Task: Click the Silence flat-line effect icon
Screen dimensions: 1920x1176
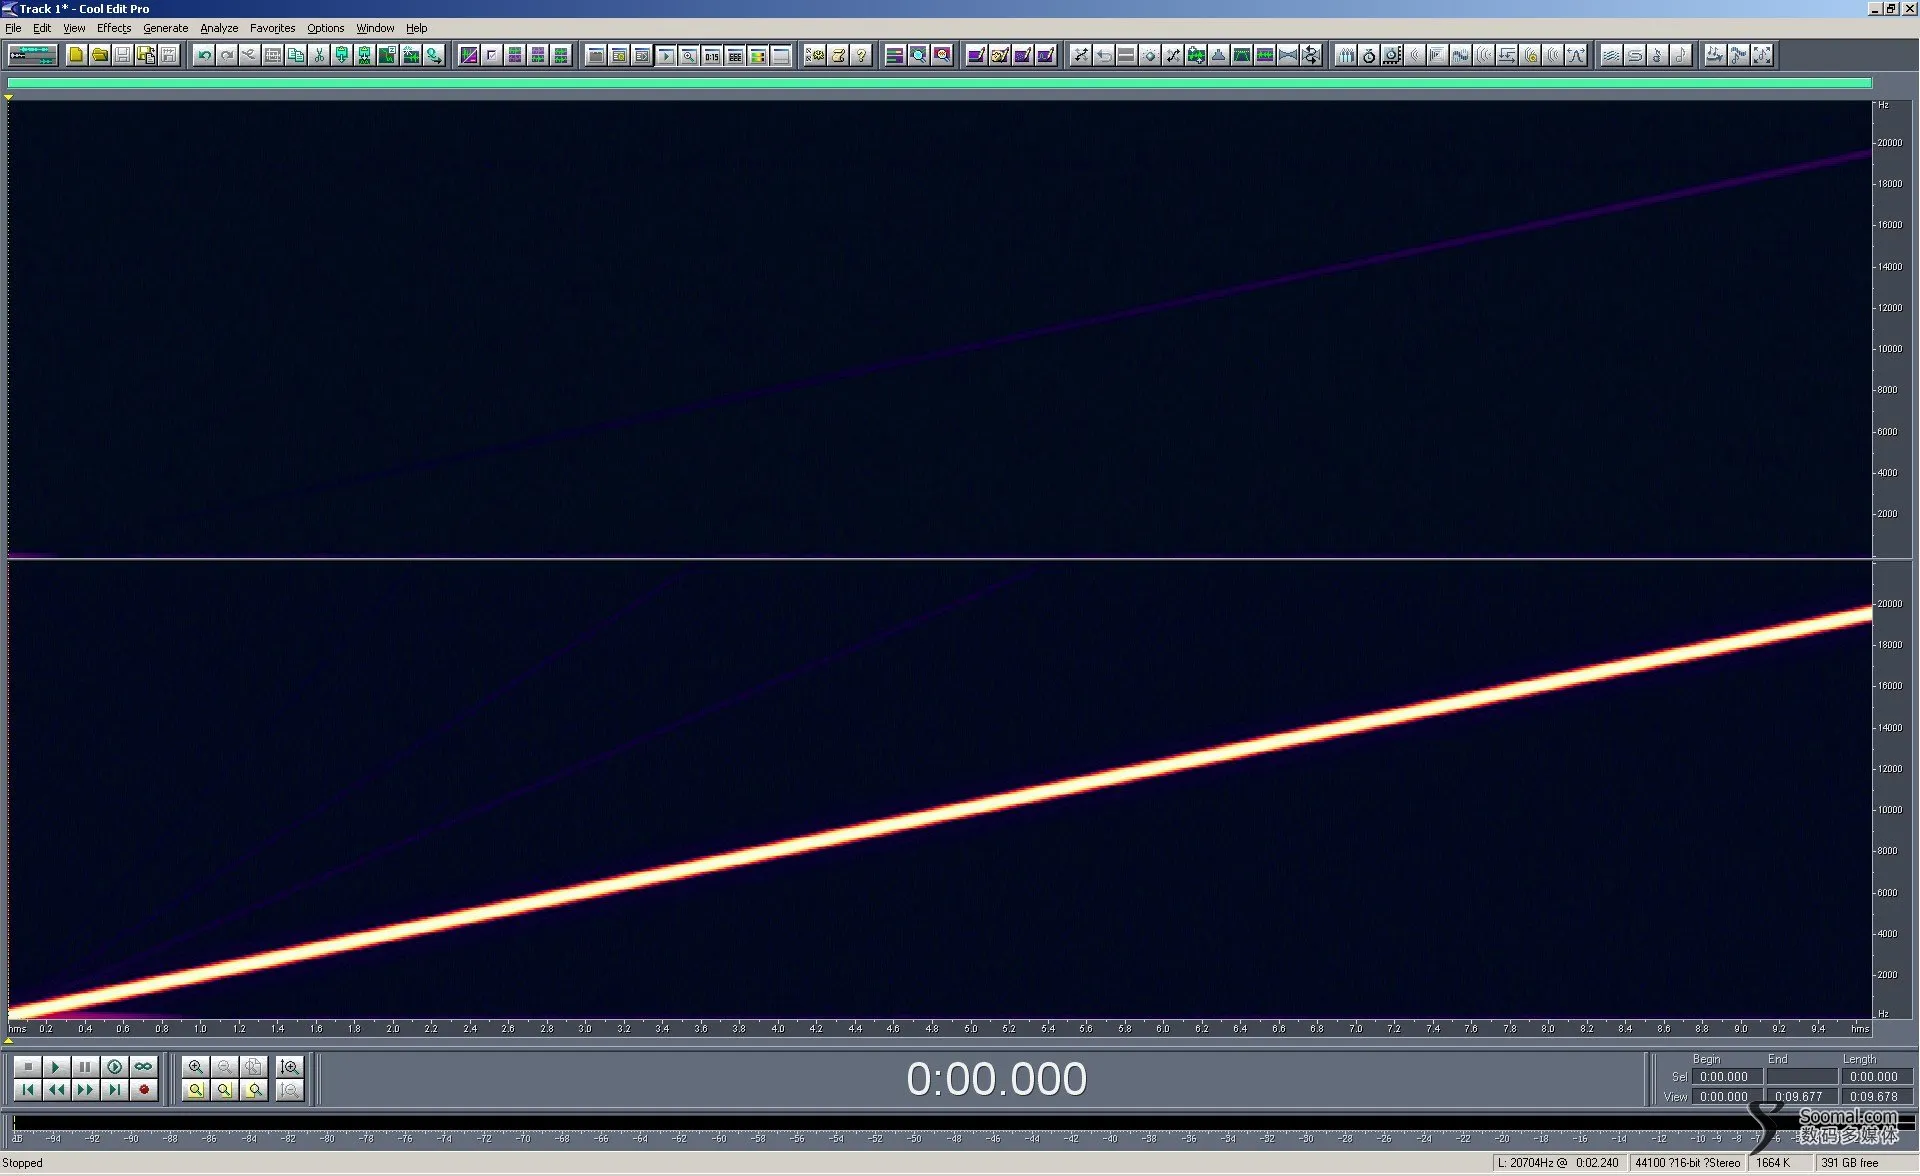Action: click(x=1126, y=55)
